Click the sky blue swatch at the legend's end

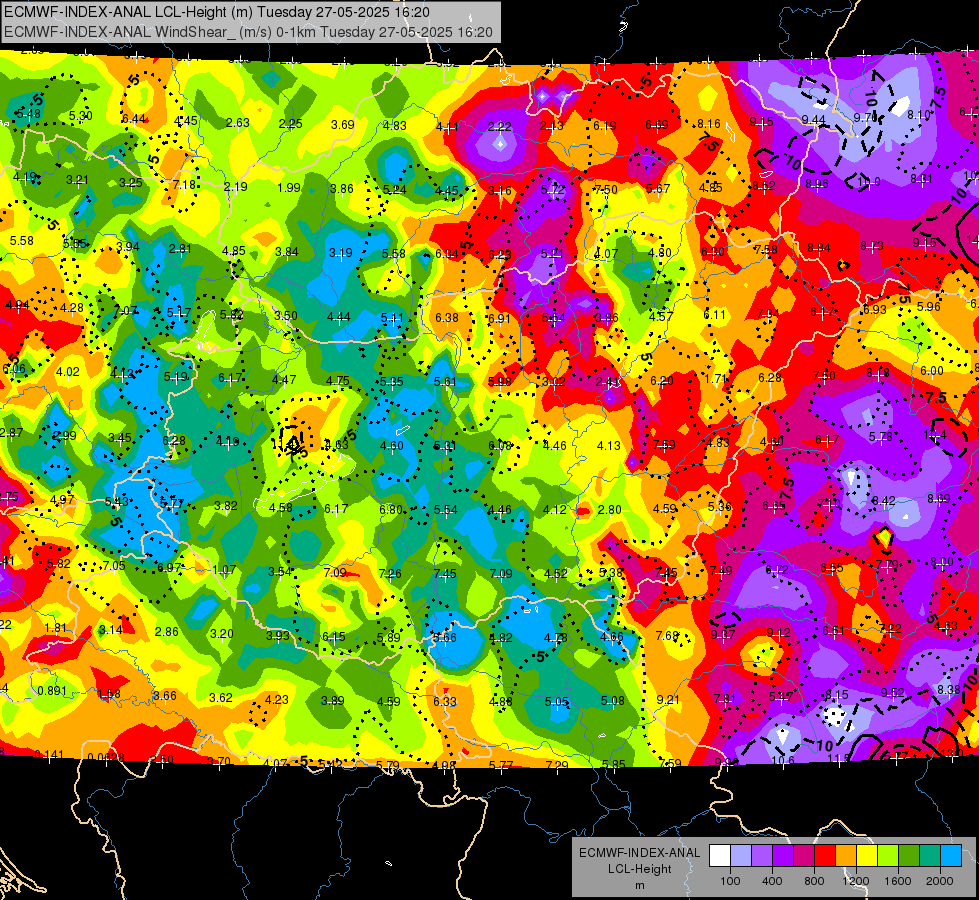coord(951,856)
